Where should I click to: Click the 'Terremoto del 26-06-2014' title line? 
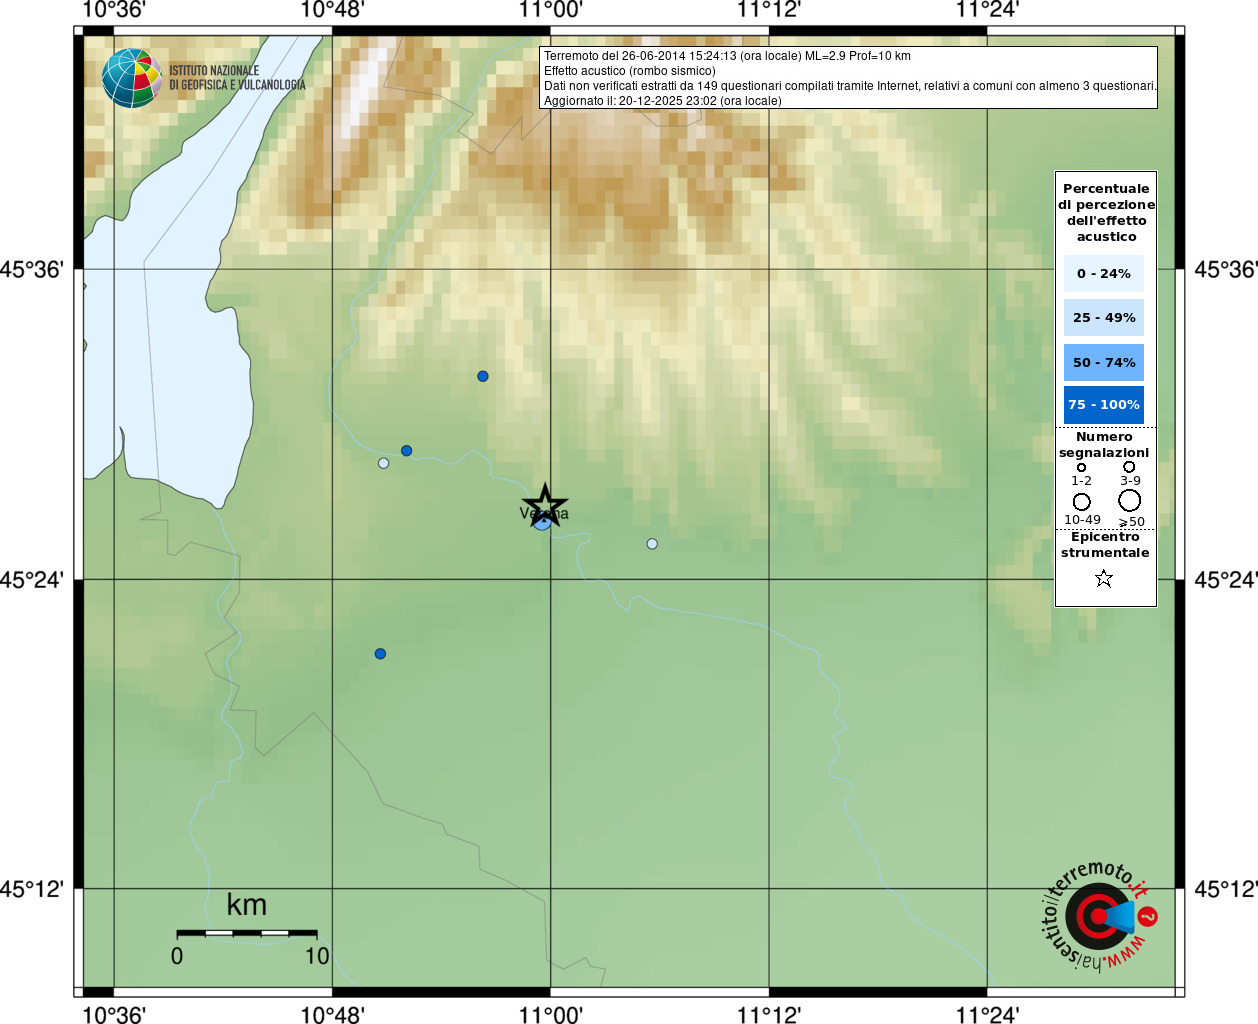[x=727, y=56]
